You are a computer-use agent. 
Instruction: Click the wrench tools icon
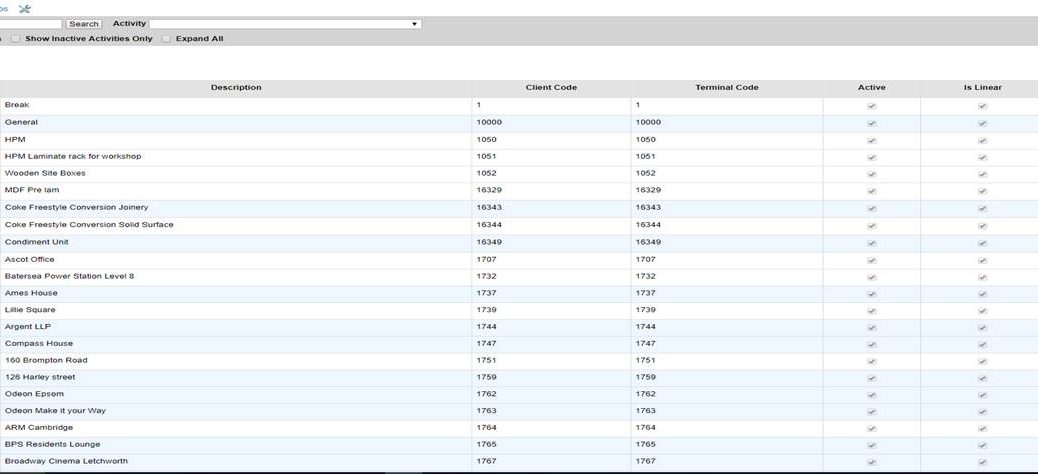[x=25, y=8]
